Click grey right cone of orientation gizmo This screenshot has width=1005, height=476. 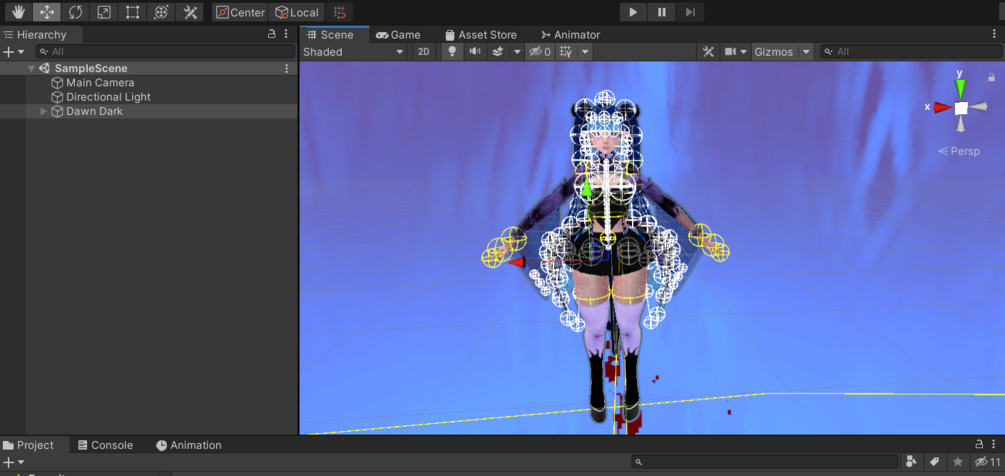pyautogui.click(x=978, y=107)
